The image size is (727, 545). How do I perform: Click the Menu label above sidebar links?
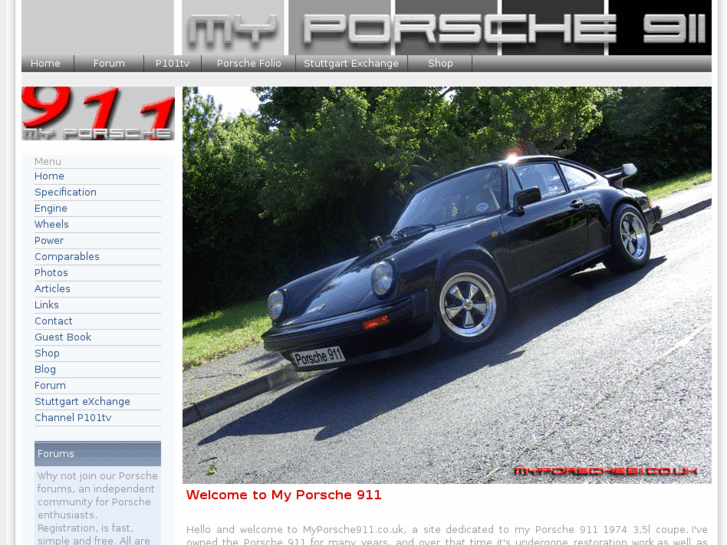pos(48,161)
